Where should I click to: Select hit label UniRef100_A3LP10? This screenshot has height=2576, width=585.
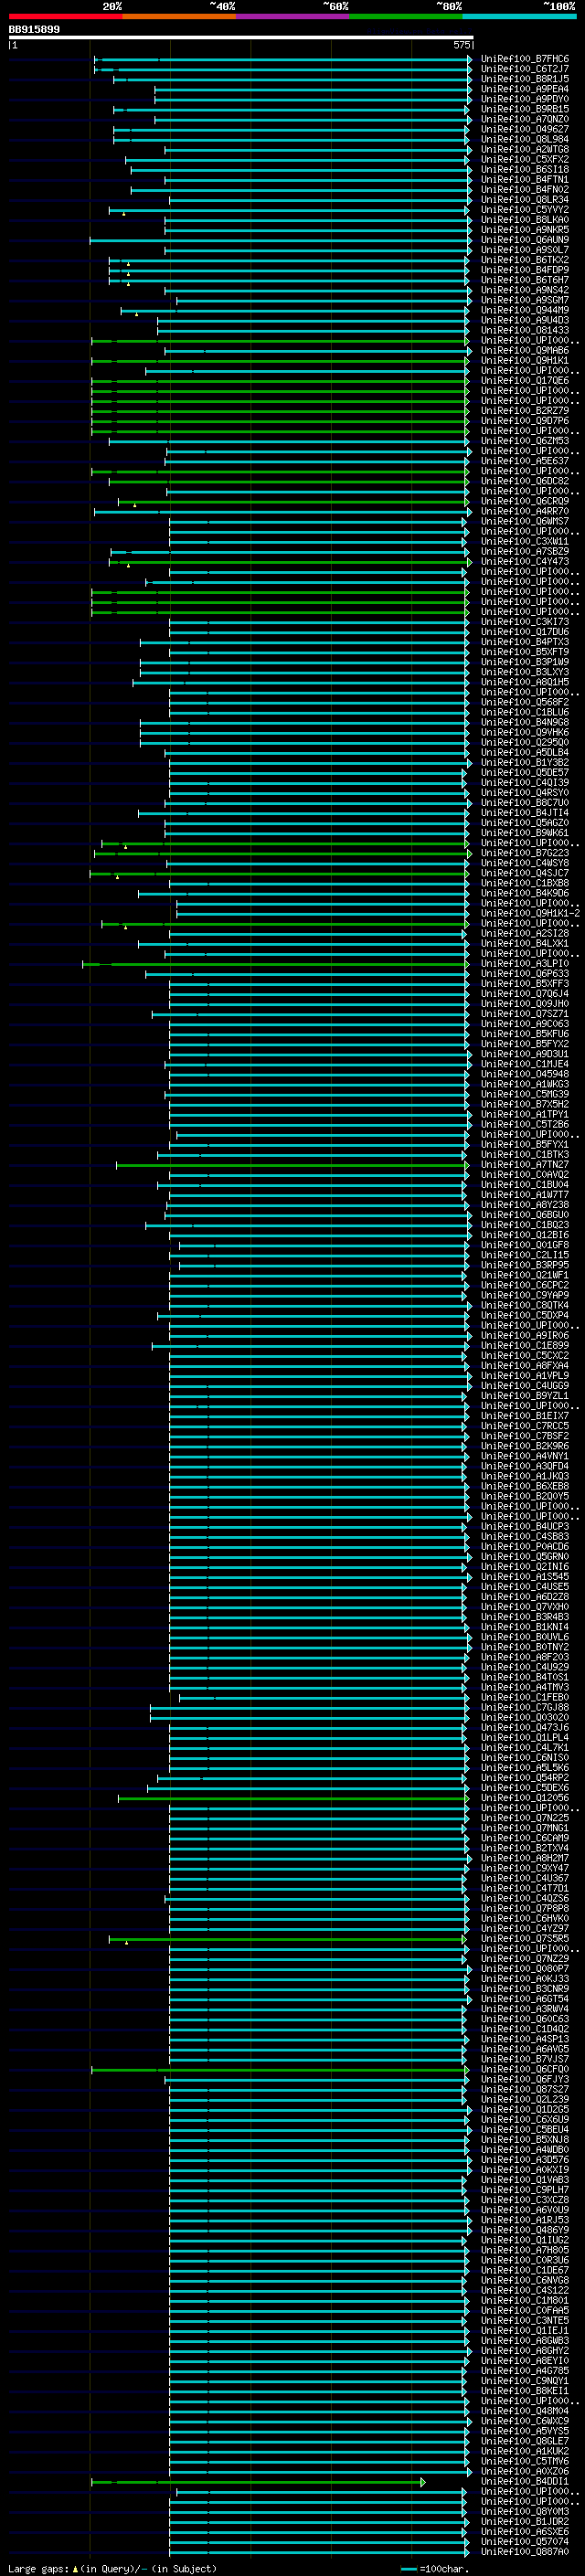point(524,964)
